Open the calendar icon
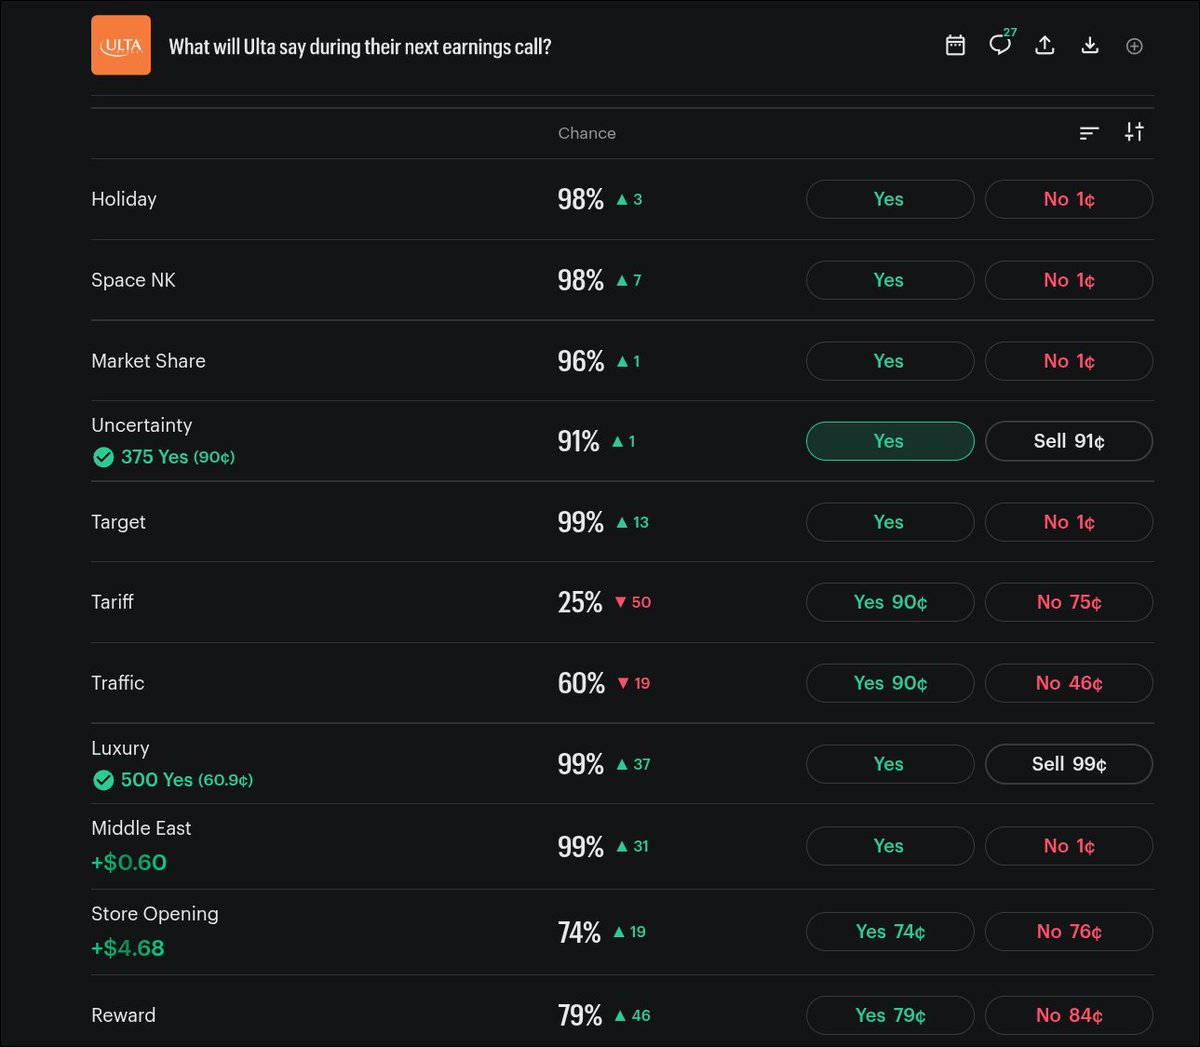Image resolution: width=1200 pixels, height=1047 pixels. click(955, 45)
